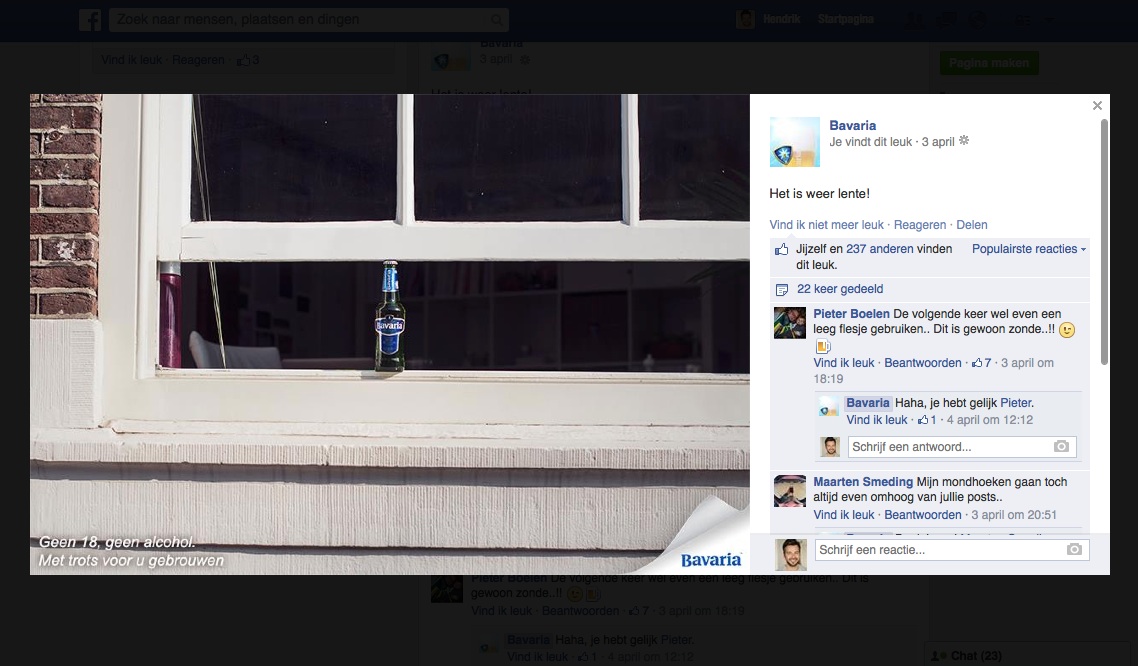The image size is (1138, 666).
Task: Click the Facebook logo in the top bar
Action: pyautogui.click(x=90, y=20)
